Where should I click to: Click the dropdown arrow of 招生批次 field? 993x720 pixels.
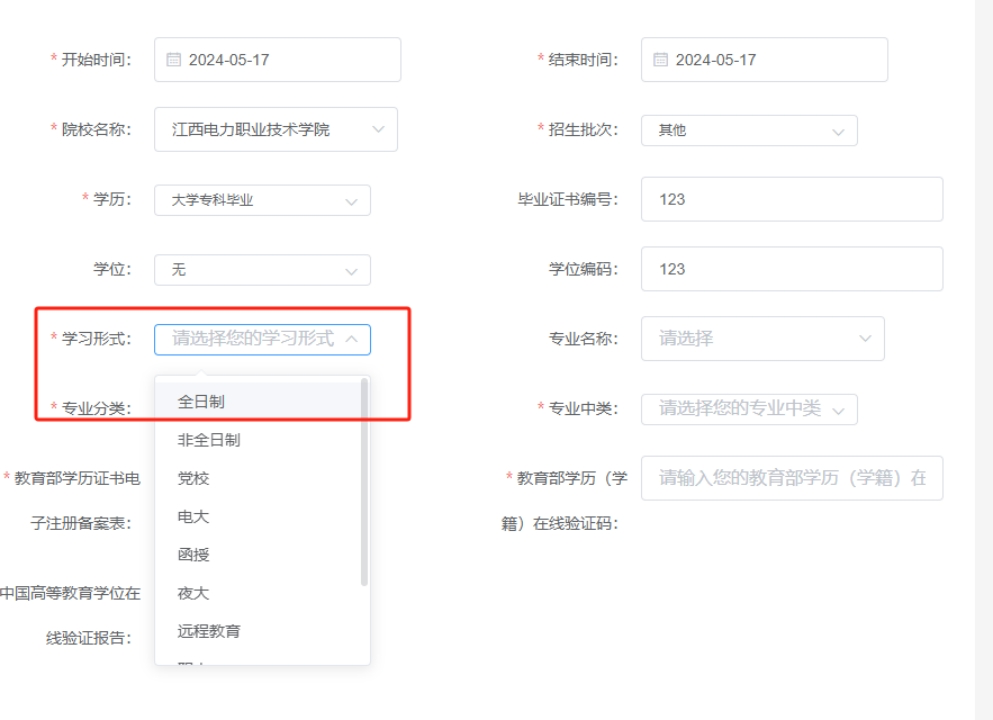coord(836,129)
